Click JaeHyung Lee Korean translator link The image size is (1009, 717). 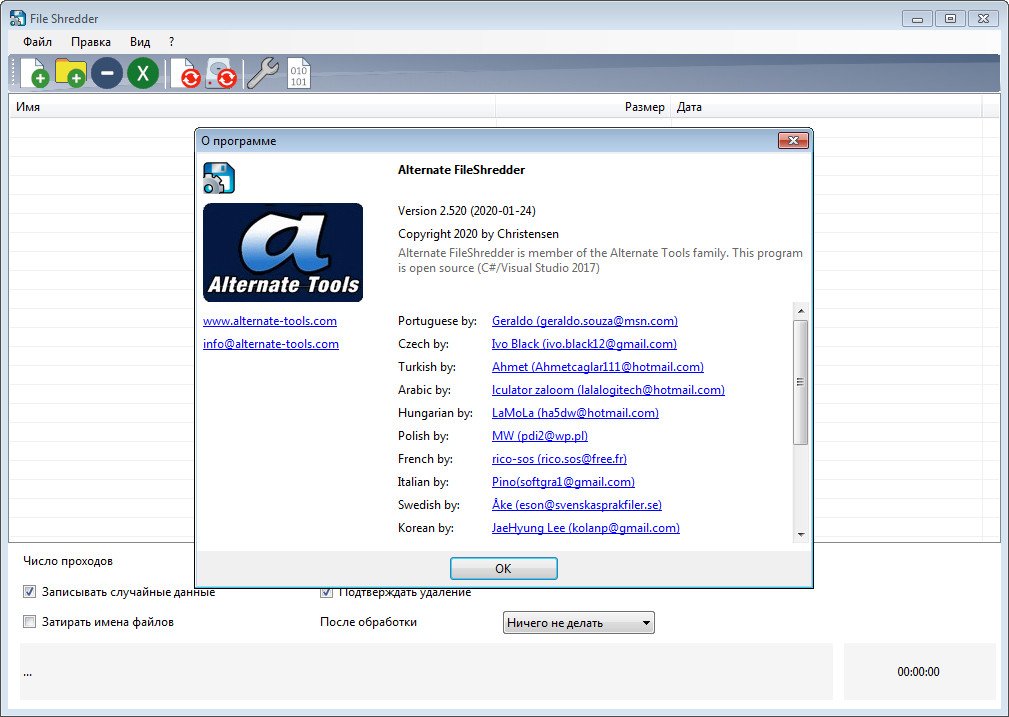[586, 528]
